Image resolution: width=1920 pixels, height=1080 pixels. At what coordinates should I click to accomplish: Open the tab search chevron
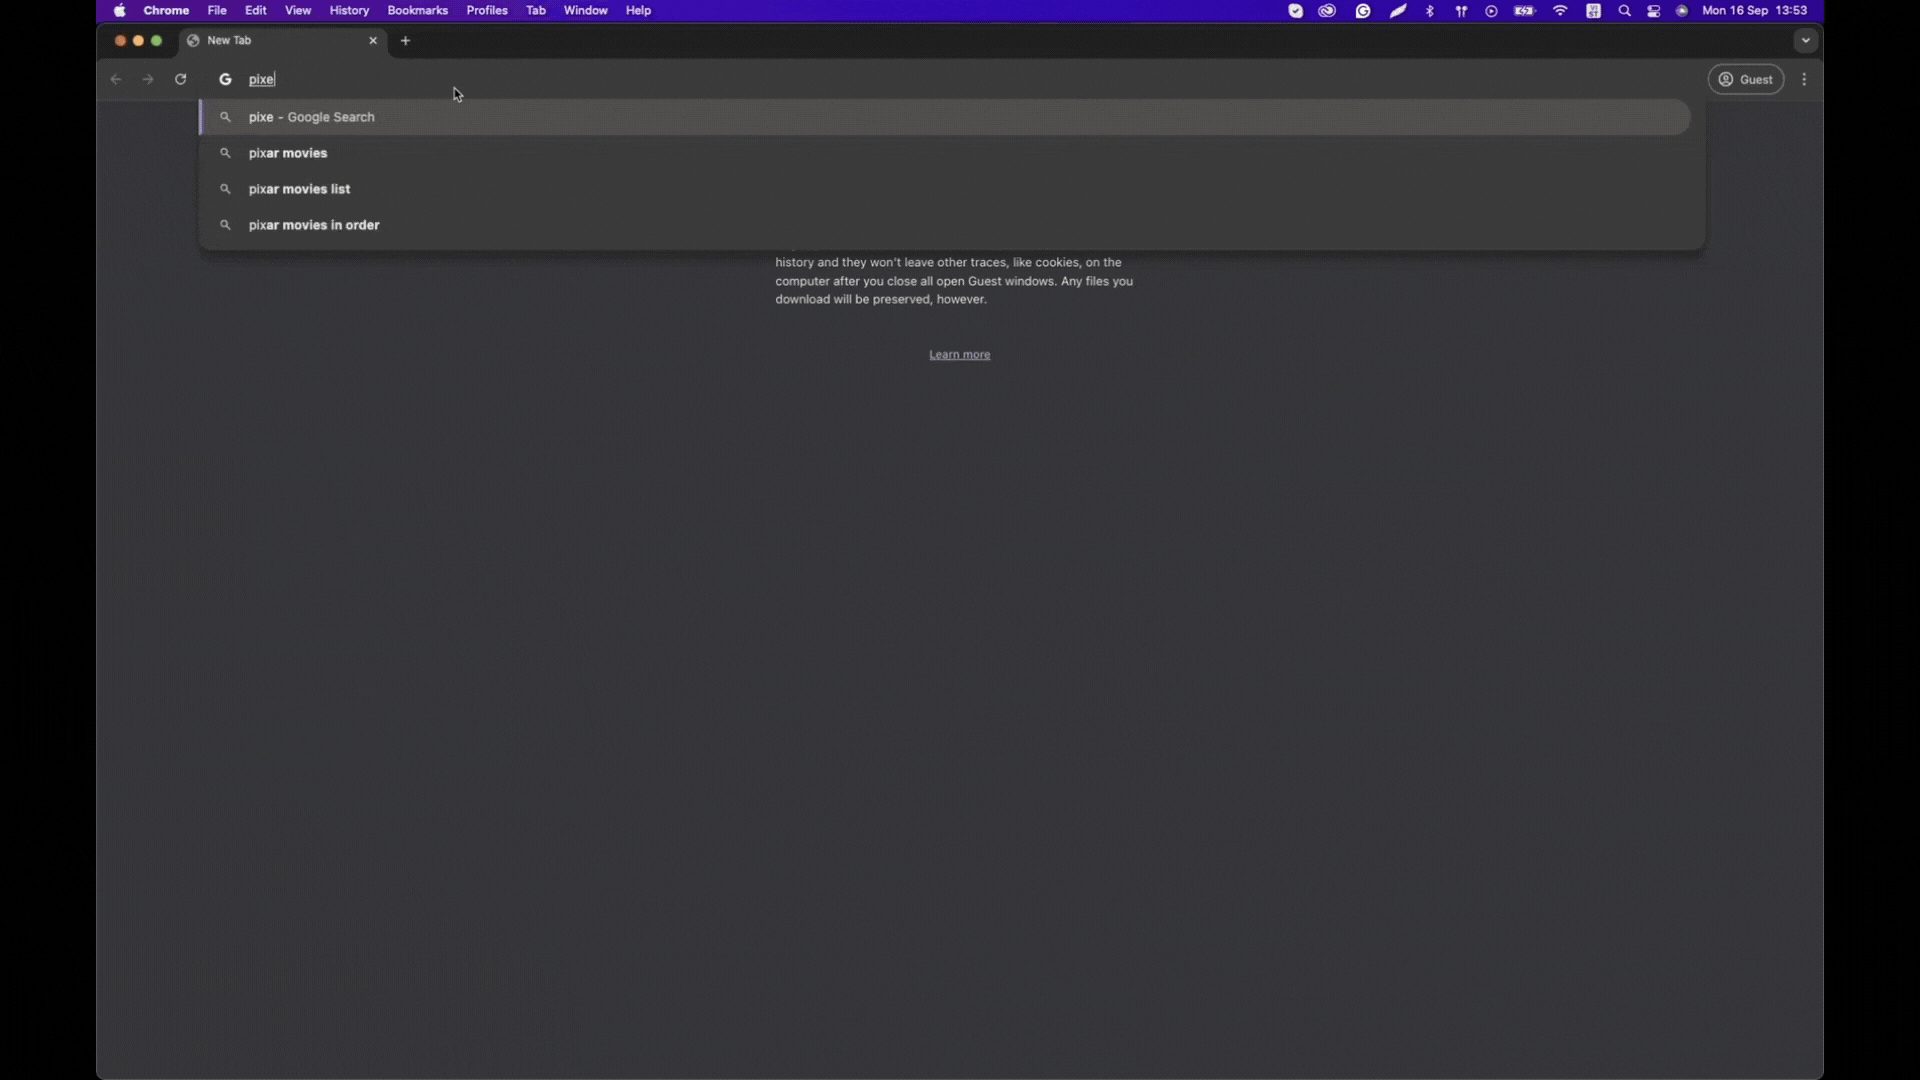[x=1805, y=41]
